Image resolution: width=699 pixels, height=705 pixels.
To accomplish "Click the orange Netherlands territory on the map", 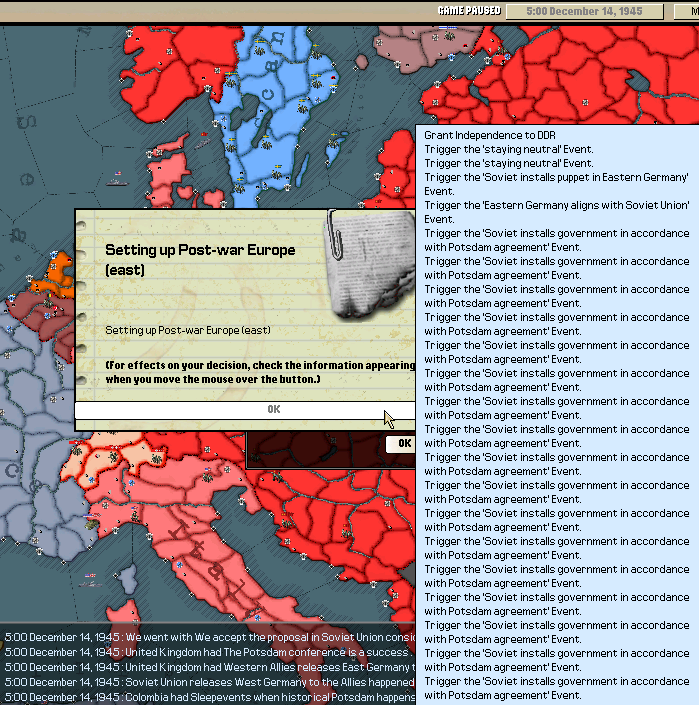I will pyautogui.click(x=56, y=277).
